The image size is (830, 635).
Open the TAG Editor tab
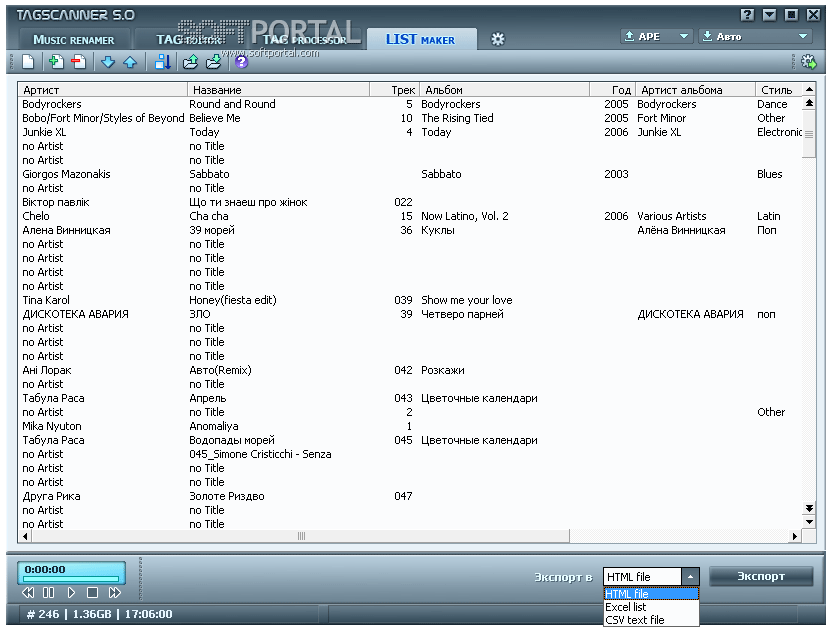click(189, 40)
